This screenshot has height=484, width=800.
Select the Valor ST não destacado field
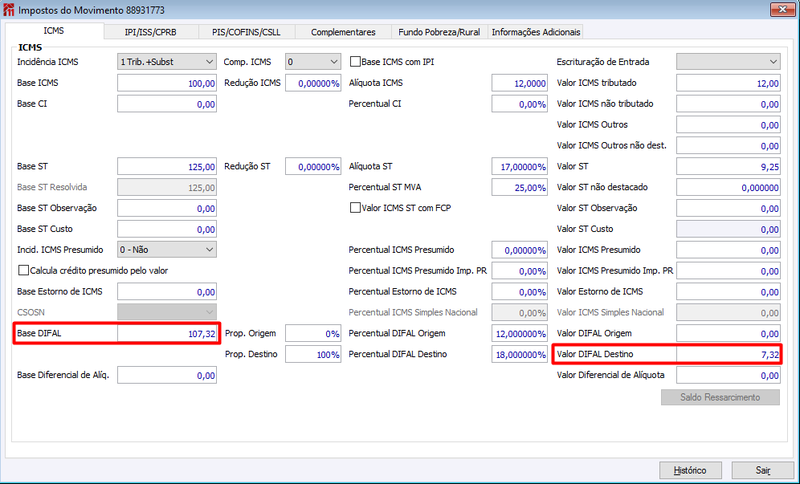pyautogui.click(x=728, y=188)
